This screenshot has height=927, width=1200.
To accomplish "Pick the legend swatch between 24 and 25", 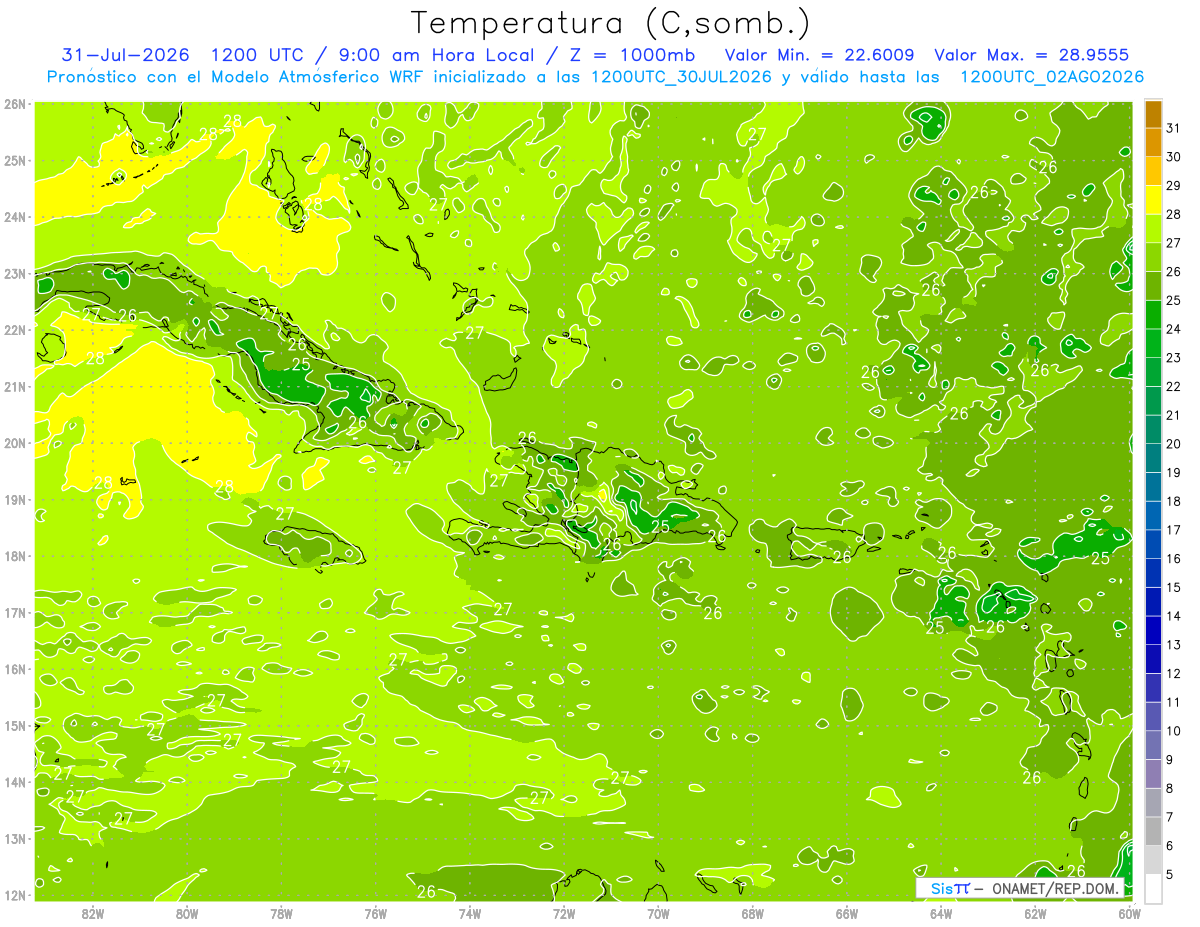I will 1153,315.
